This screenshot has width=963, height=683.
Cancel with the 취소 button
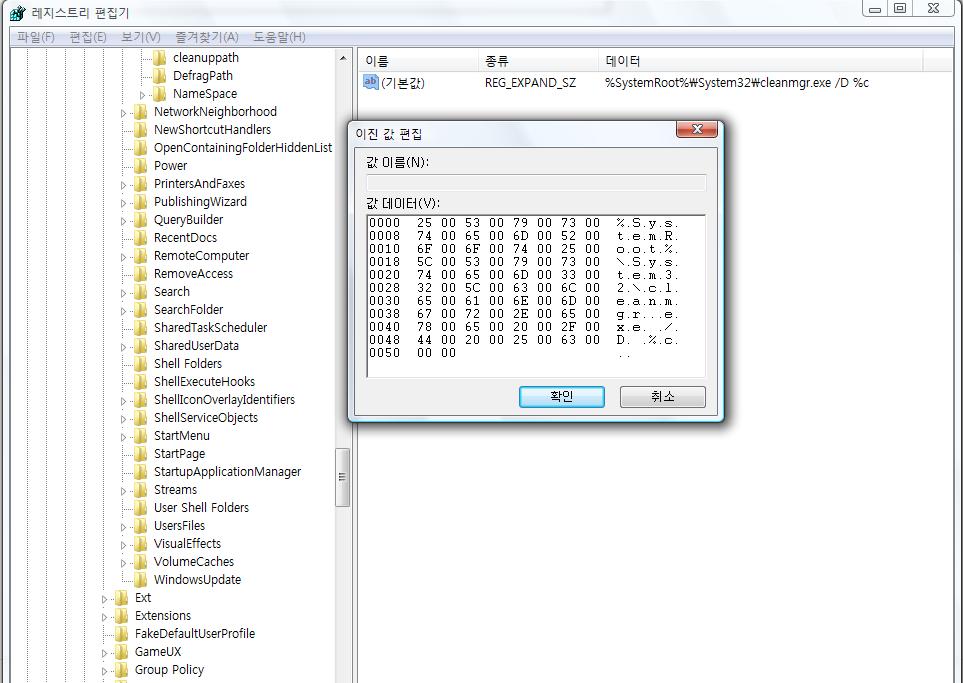coord(663,397)
